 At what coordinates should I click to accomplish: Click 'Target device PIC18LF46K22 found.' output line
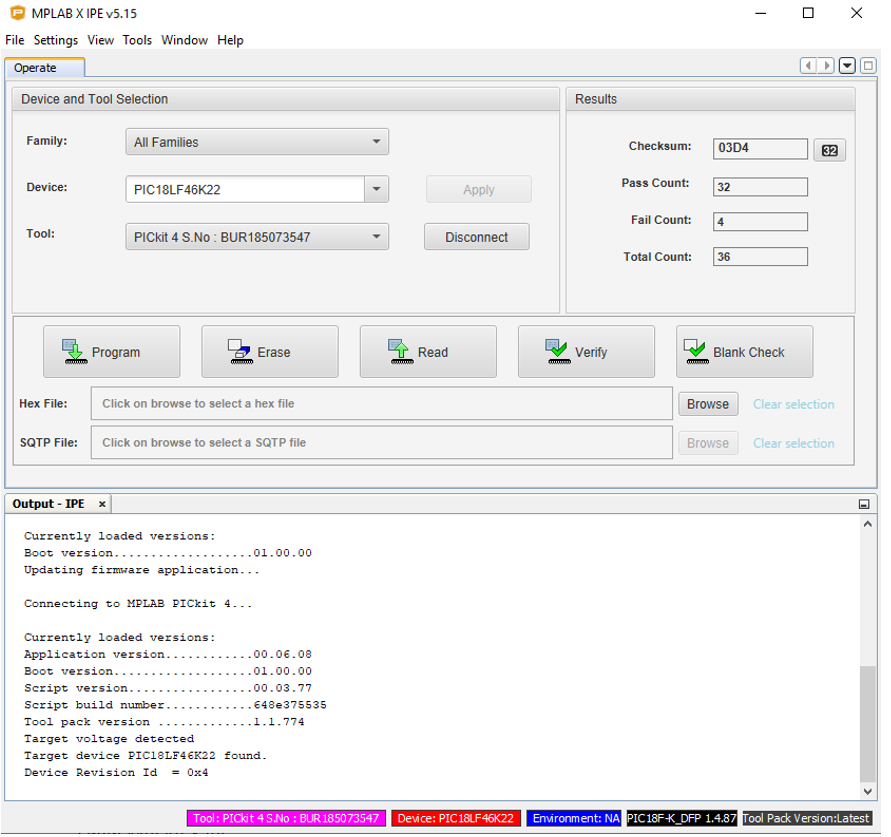click(x=145, y=755)
